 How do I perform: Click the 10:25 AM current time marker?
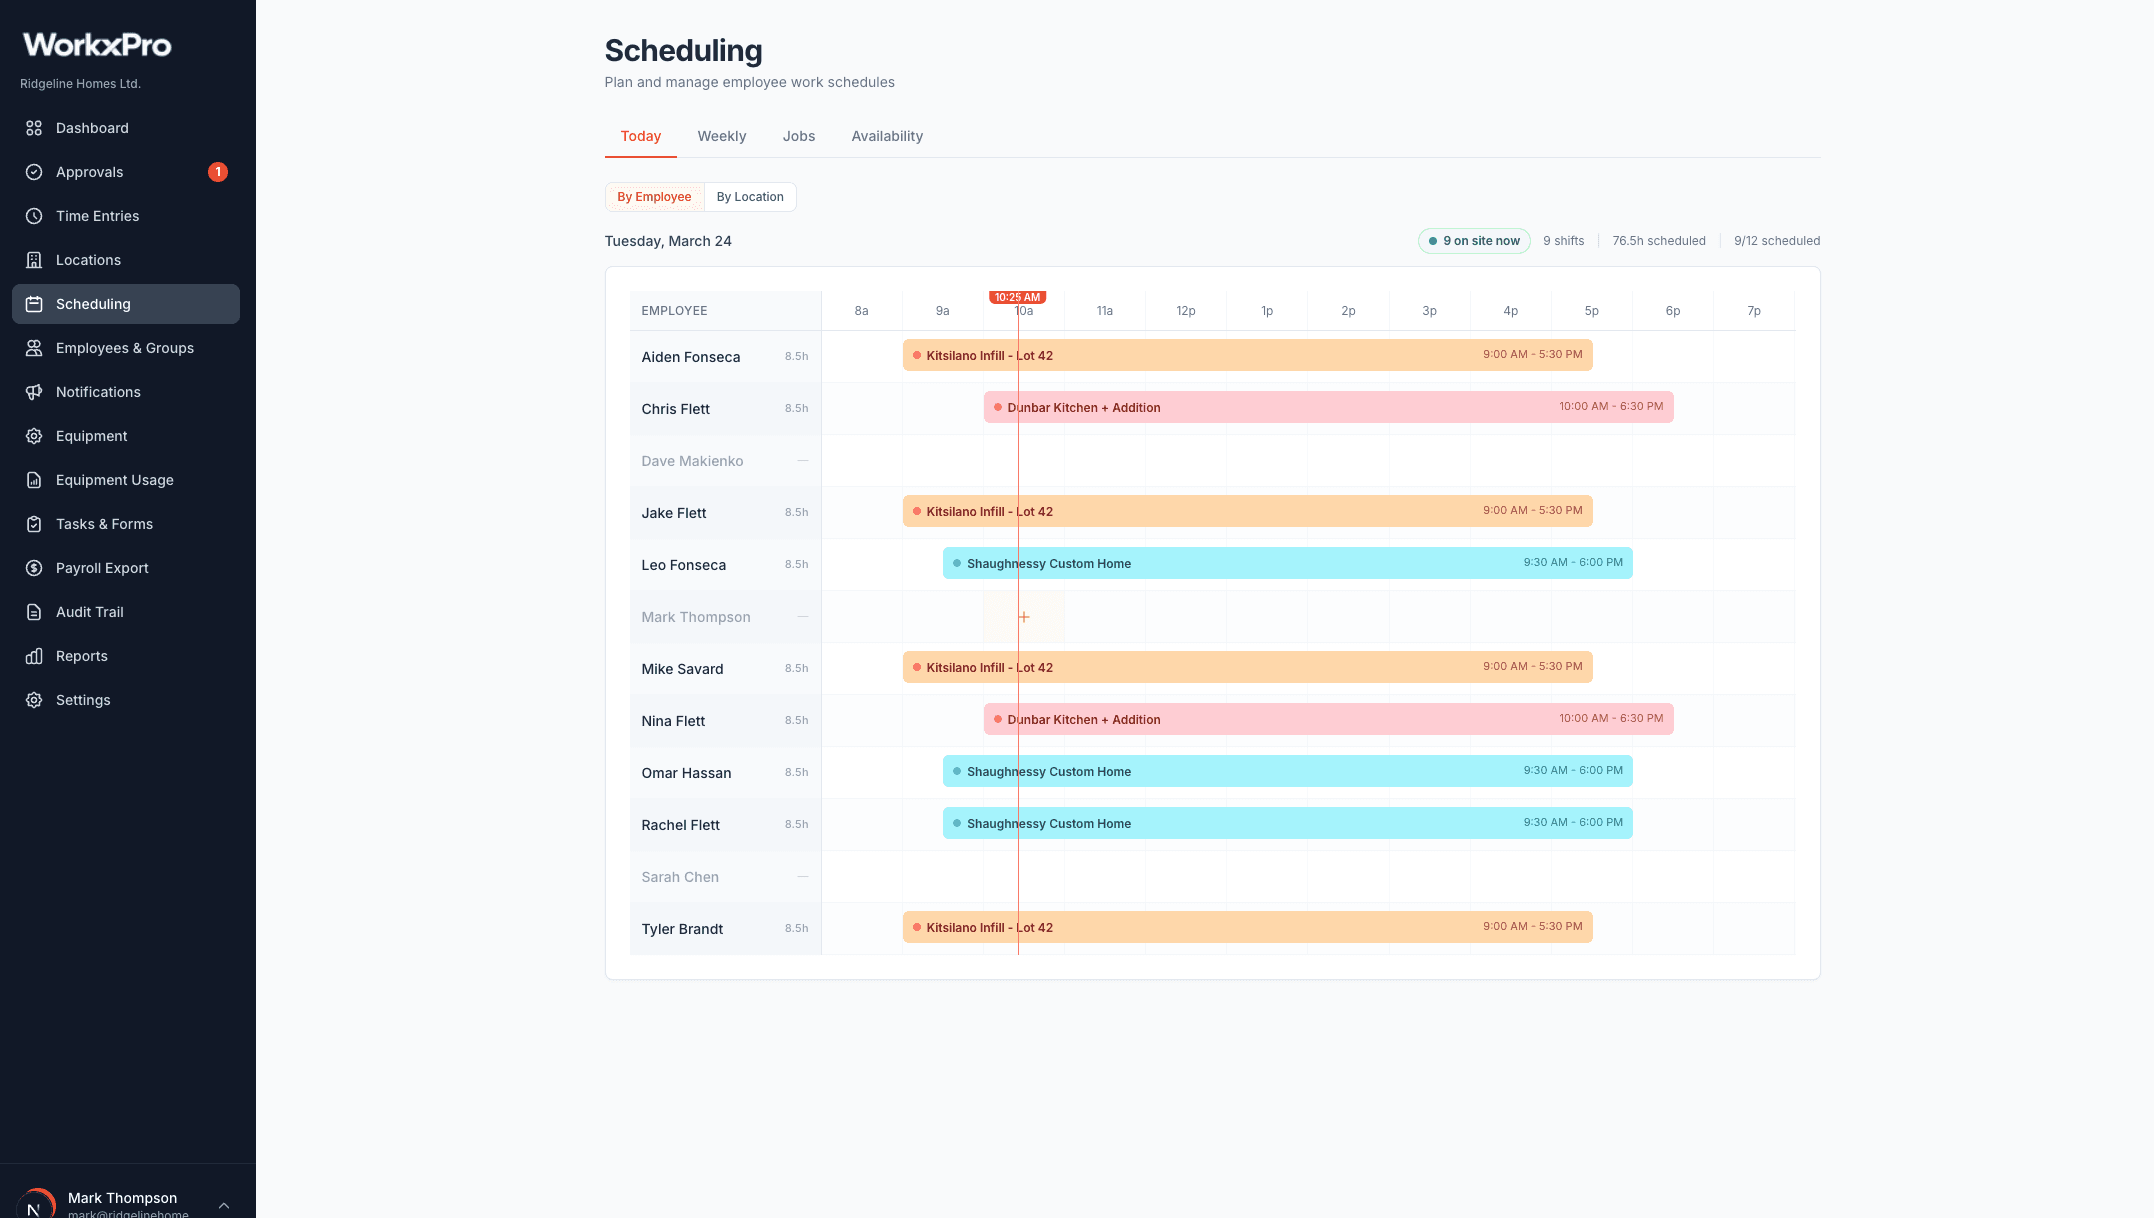point(1017,297)
